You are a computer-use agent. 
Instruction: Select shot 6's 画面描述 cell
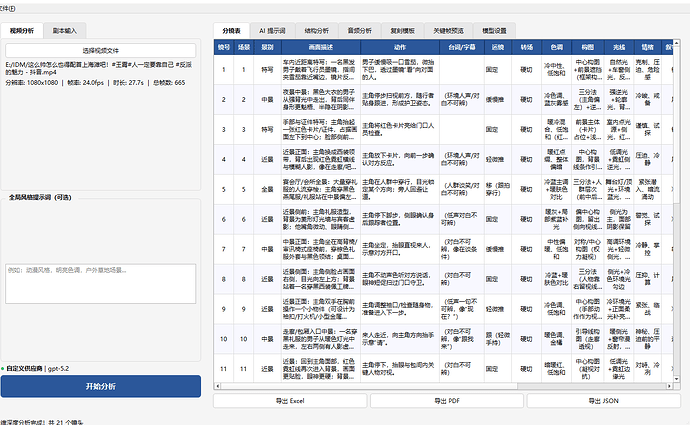321,219
